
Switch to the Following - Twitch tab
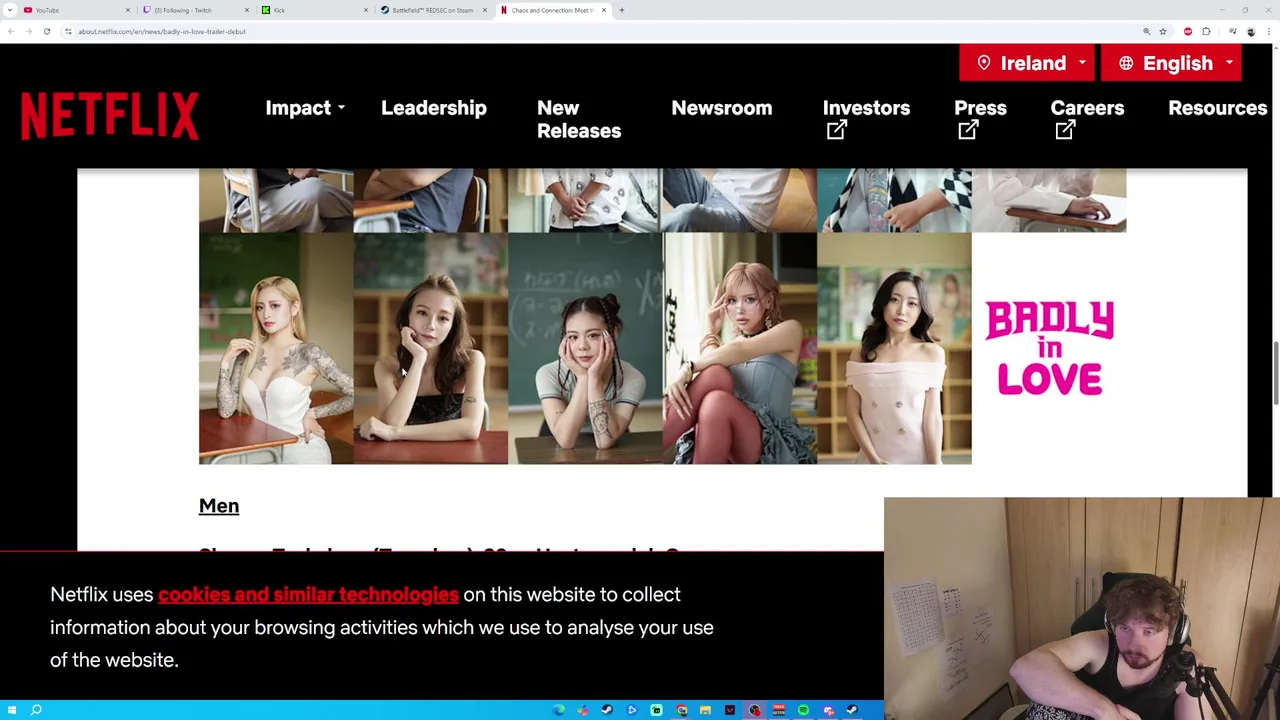pyautogui.click(x=195, y=10)
